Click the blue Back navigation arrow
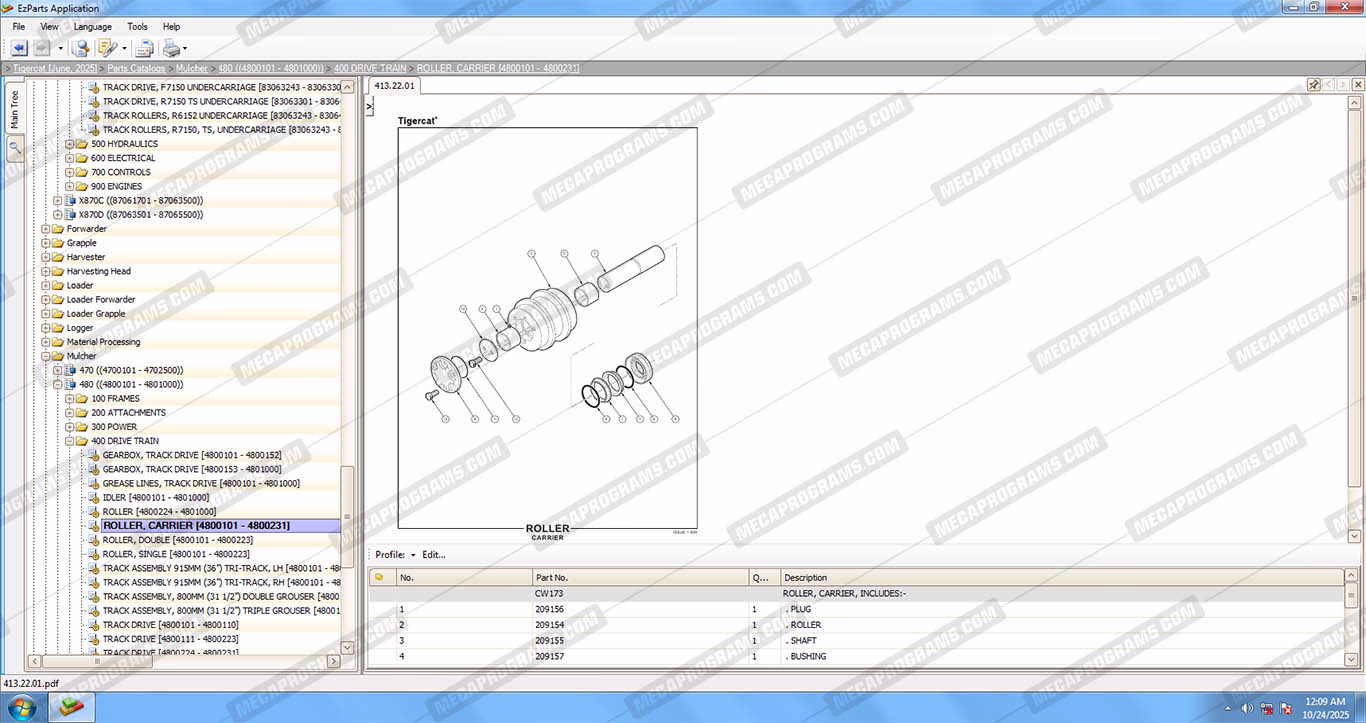The width and height of the screenshot is (1366, 723). [19, 48]
